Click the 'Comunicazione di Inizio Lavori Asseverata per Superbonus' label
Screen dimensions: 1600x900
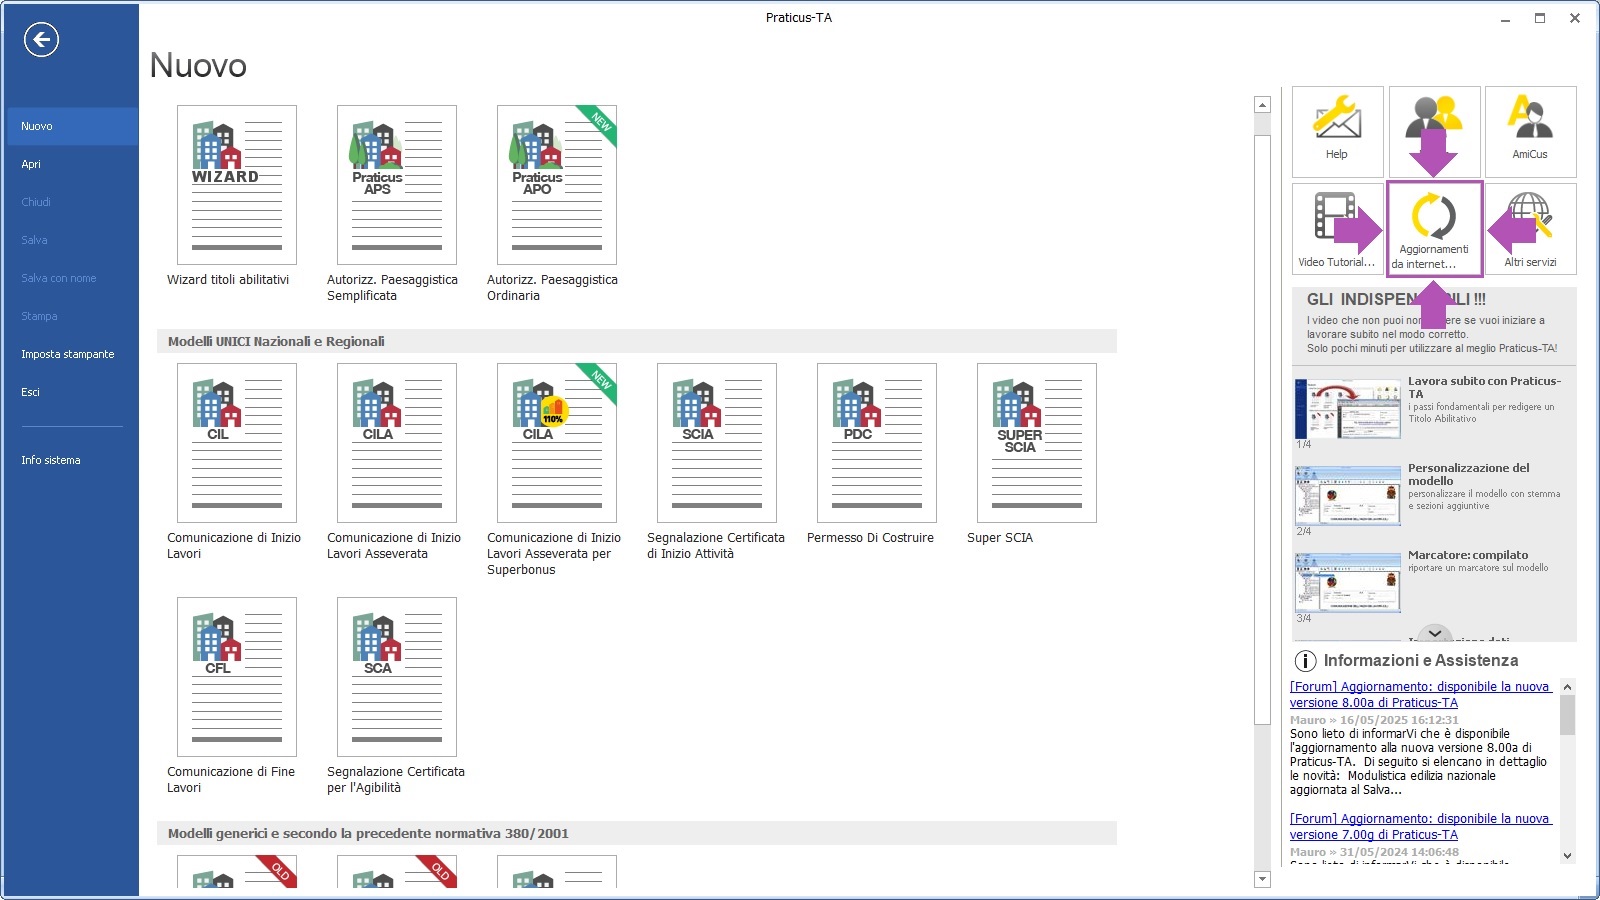click(554, 554)
